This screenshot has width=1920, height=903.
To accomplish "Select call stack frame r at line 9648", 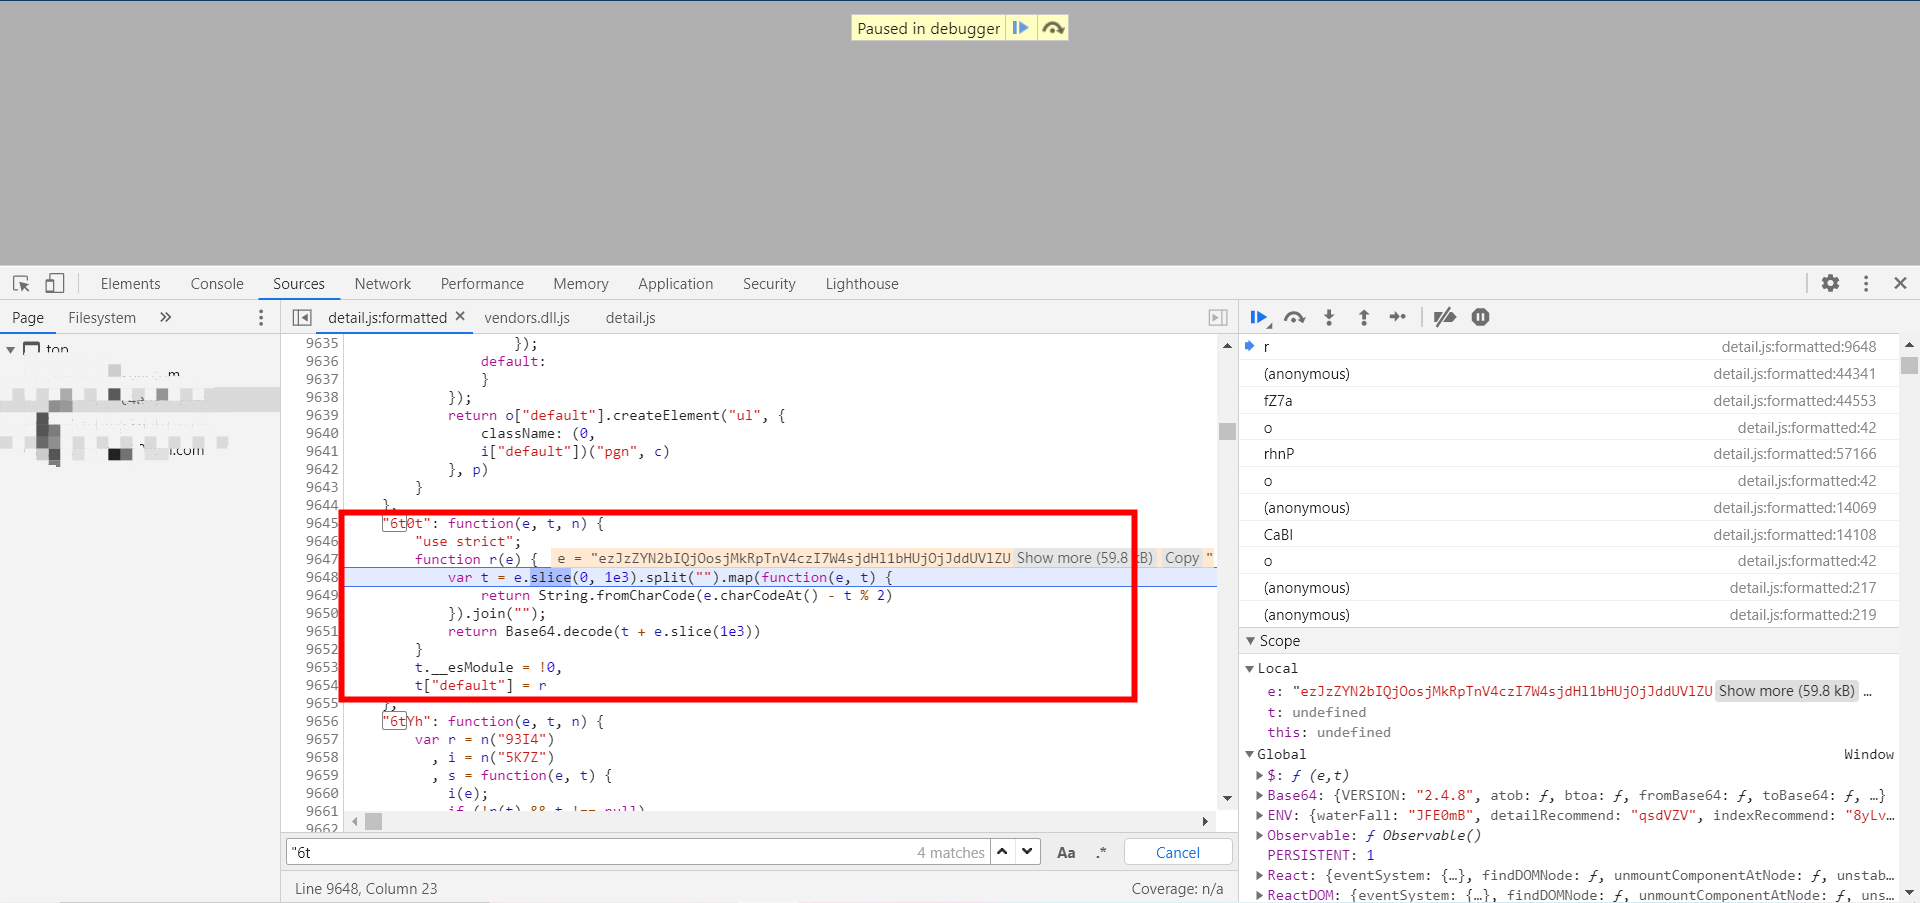I will pyautogui.click(x=1569, y=346).
